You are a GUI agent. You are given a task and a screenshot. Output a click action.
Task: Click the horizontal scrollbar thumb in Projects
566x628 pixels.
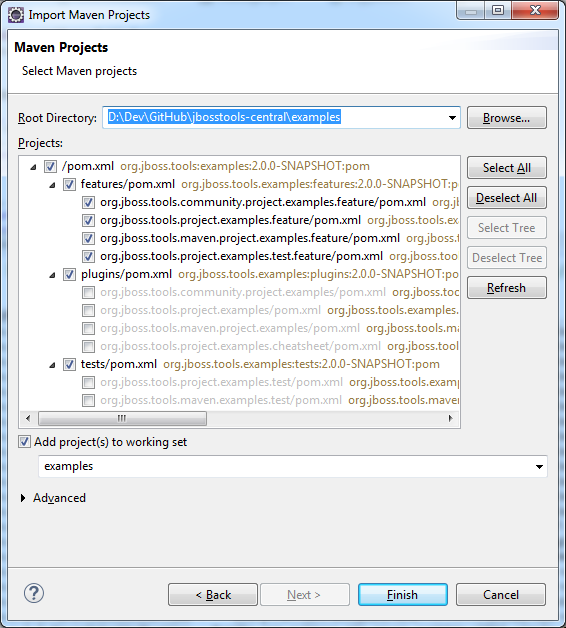tap(122, 419)
